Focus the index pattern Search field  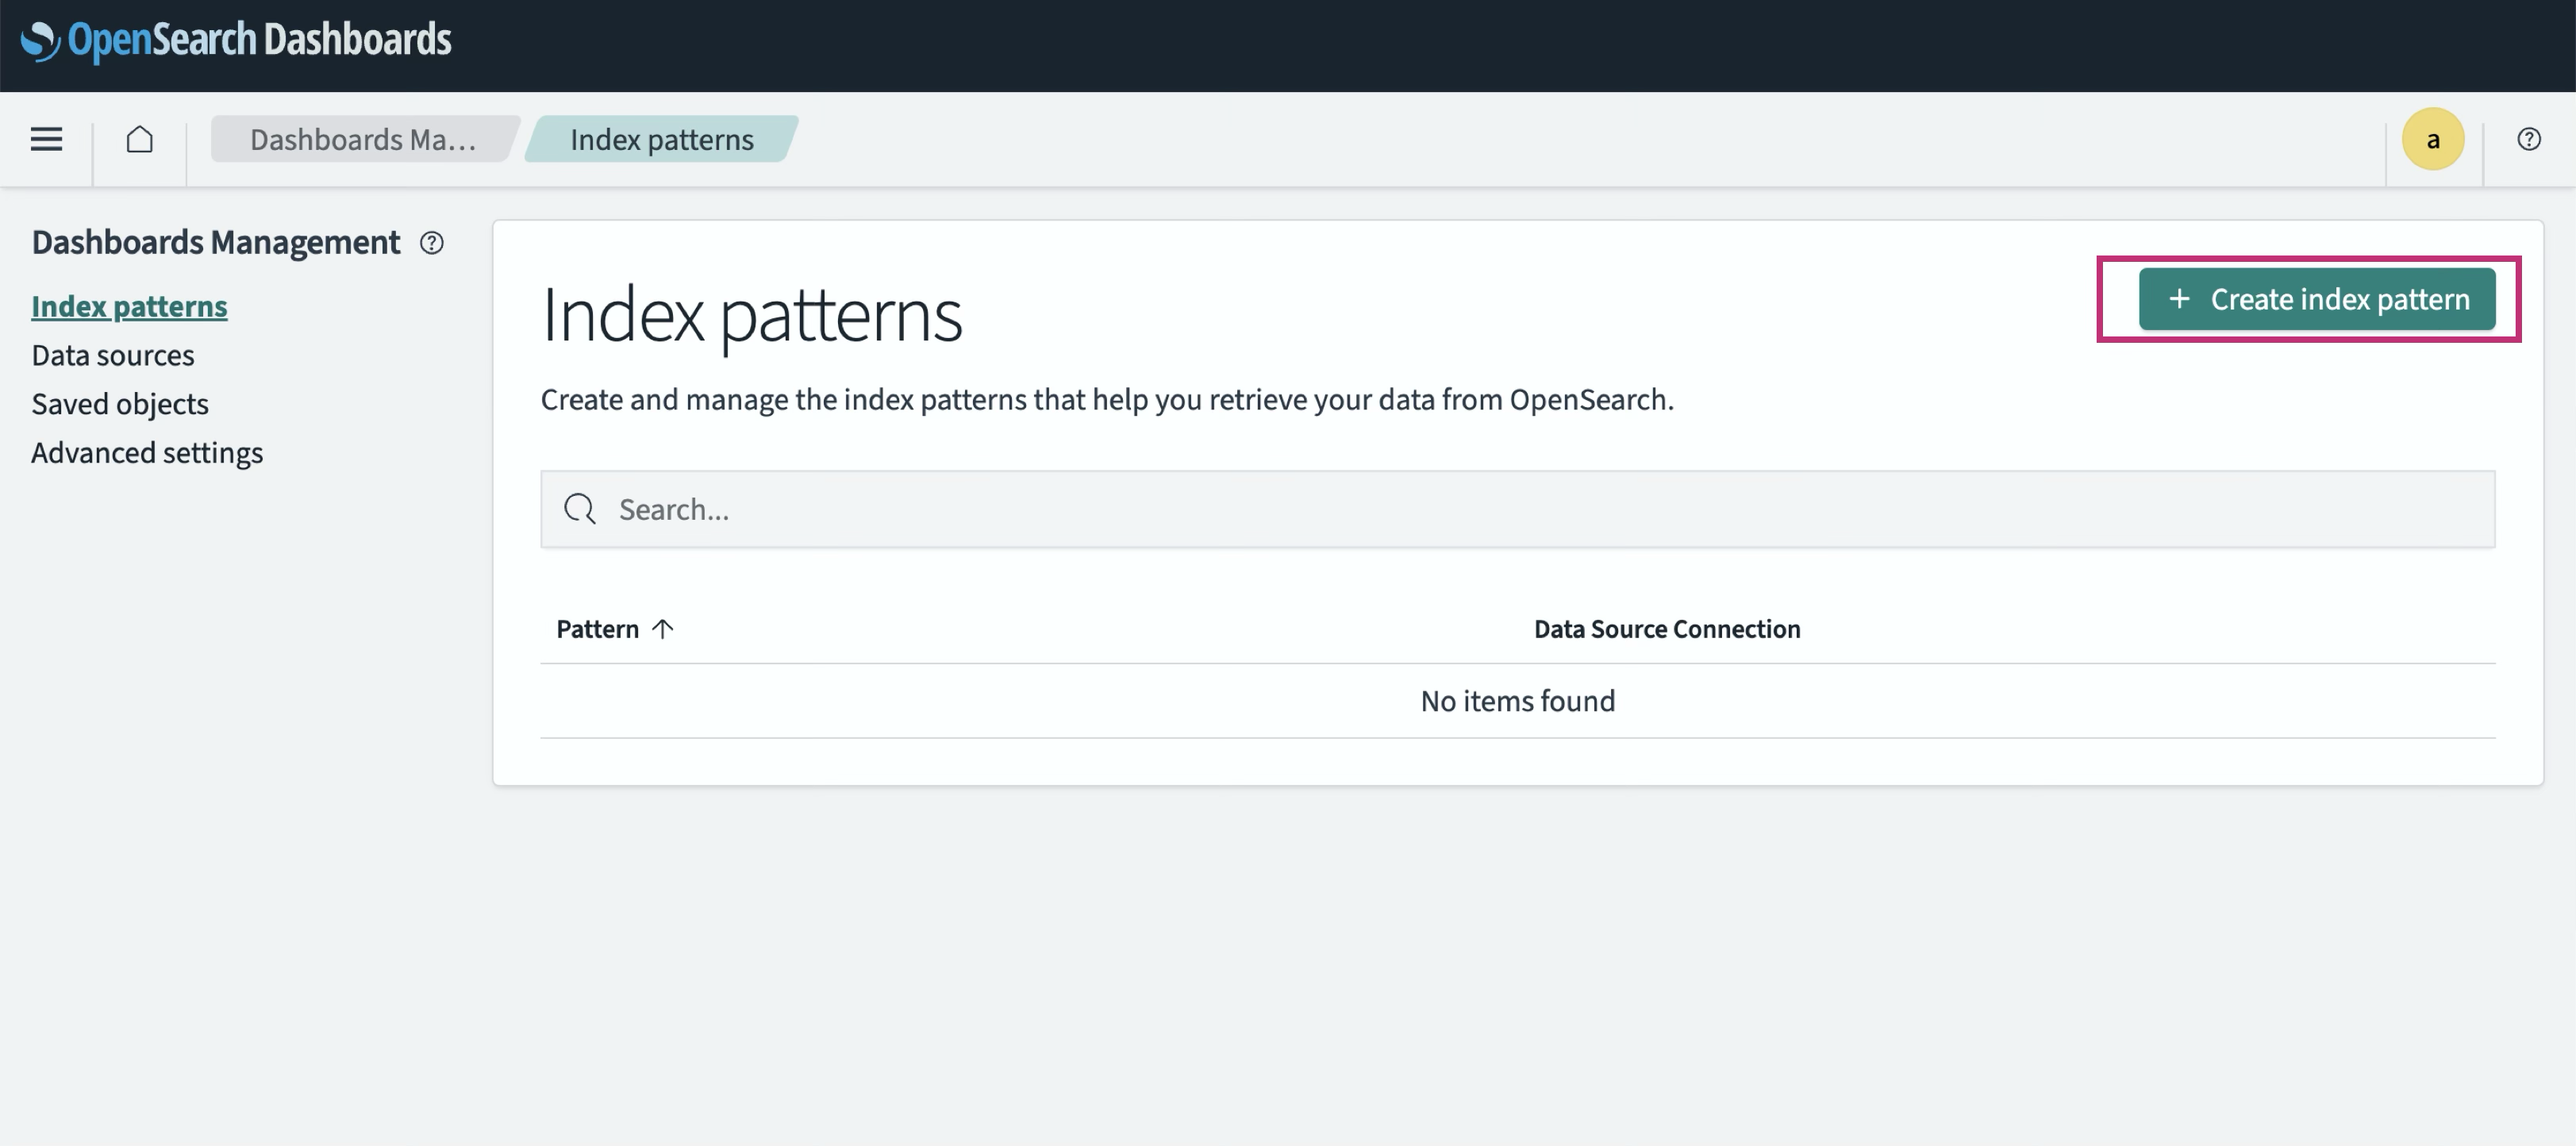coord(1518,509)
